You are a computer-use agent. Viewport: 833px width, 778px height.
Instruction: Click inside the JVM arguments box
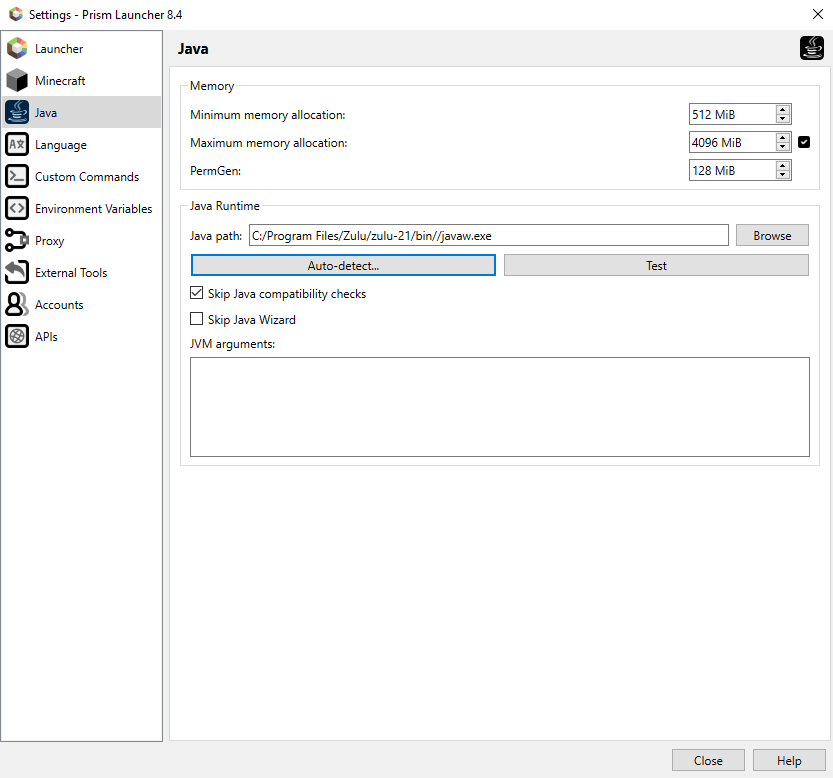(x=500, y=407)
